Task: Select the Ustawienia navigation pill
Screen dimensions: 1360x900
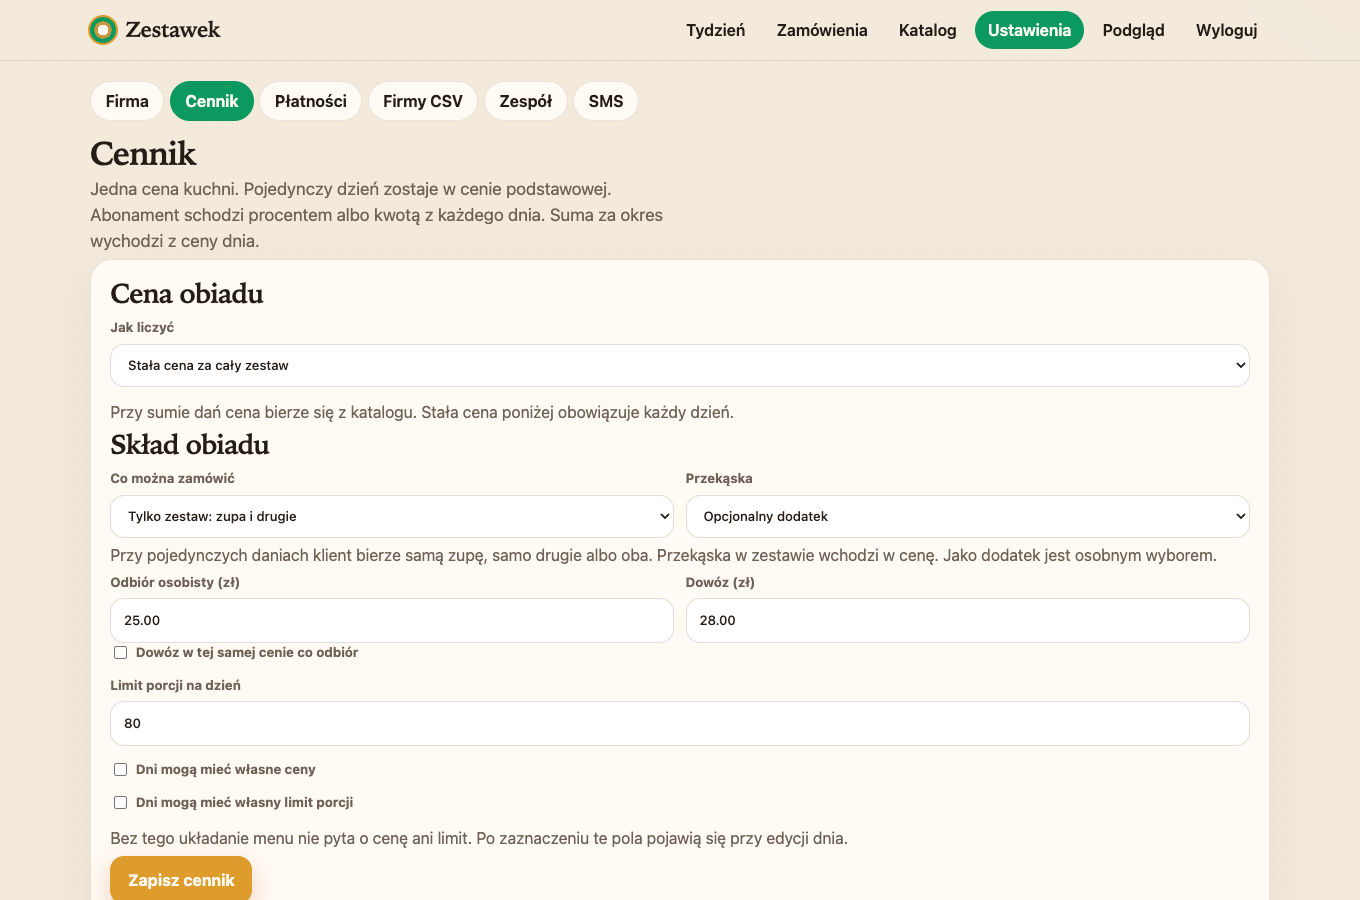Action: (x=1029, y=30)
